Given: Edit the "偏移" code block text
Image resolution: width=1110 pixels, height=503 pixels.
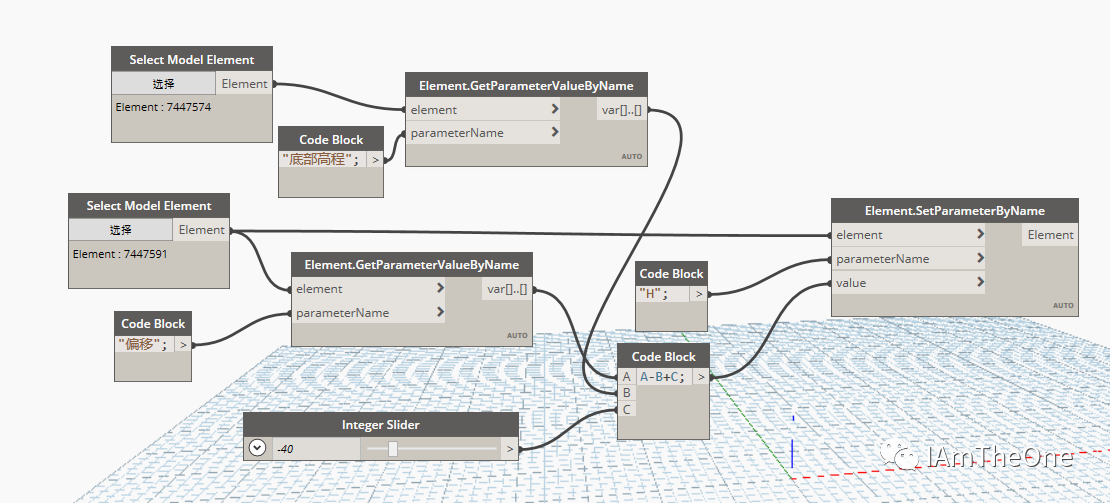Looking at the screenshot, I should [144, 345].
